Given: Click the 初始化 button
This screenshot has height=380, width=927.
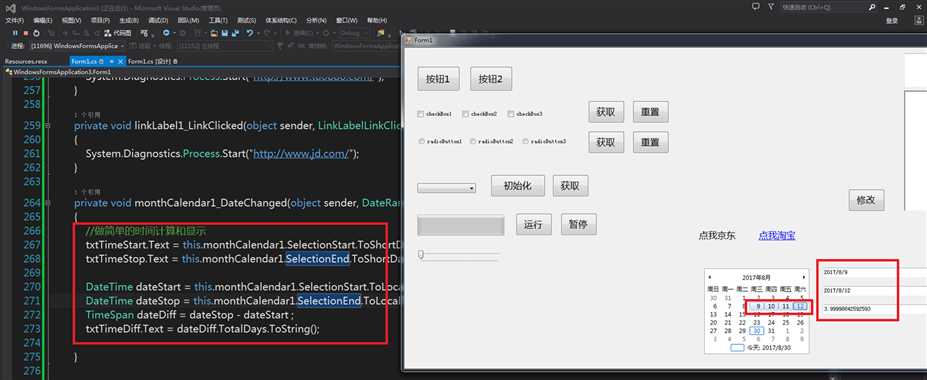Looking at the screenshot, I should click(517, 186).
